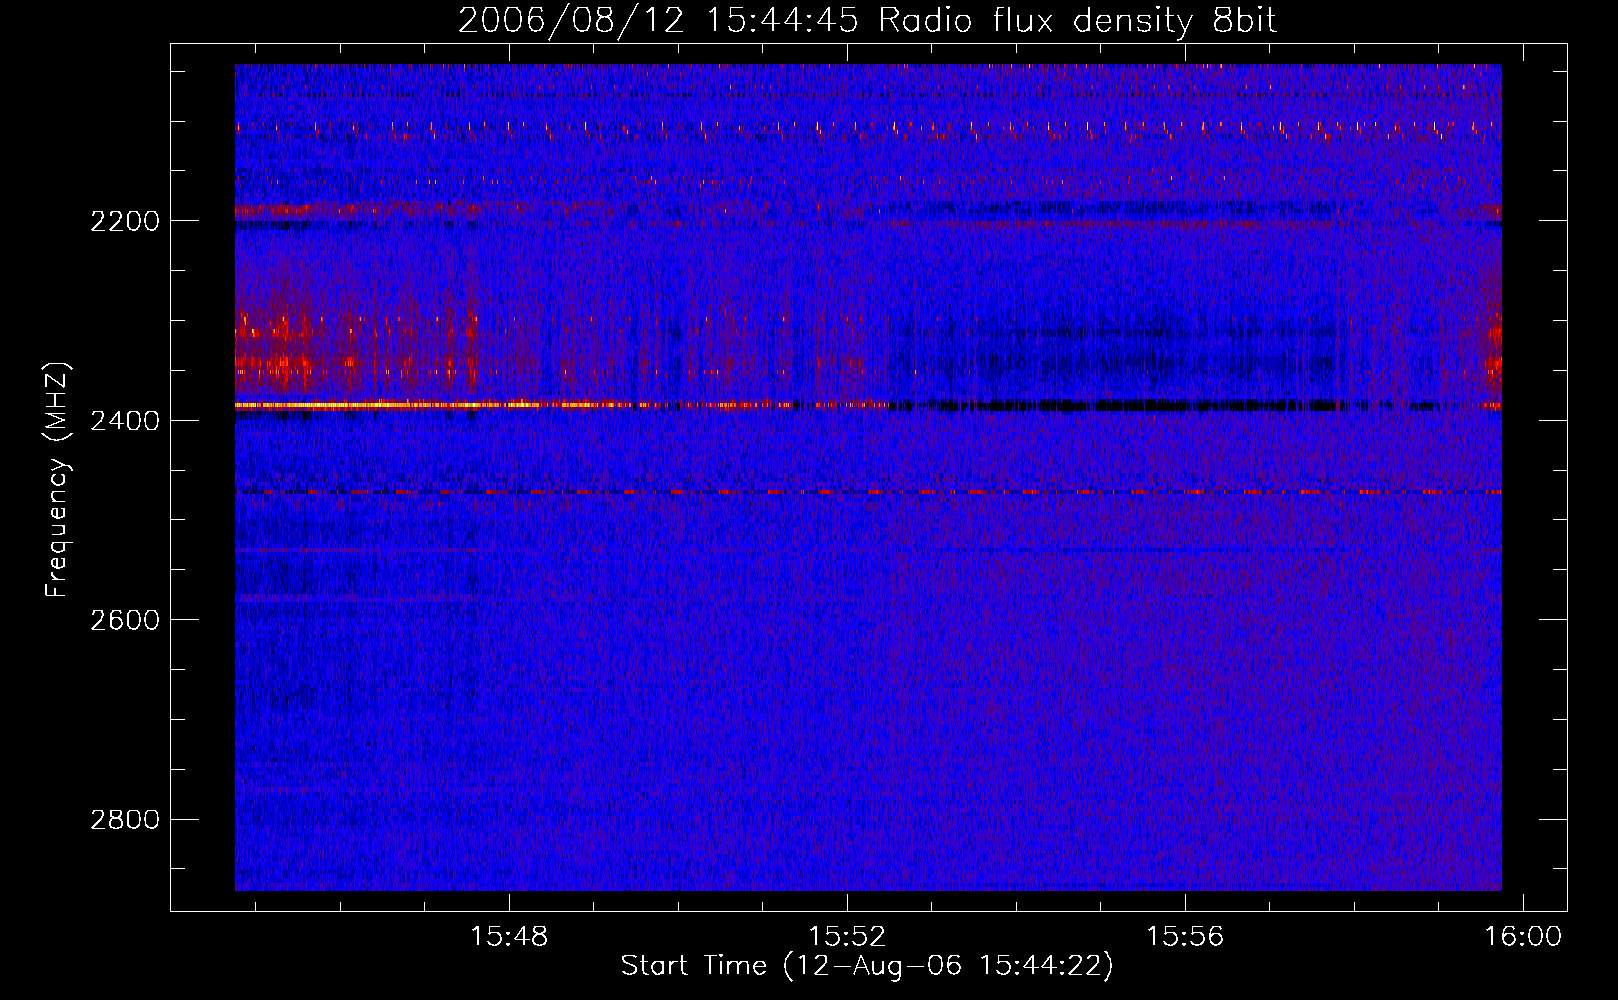Click the 15:56 time tick label

coord(1185,937)
